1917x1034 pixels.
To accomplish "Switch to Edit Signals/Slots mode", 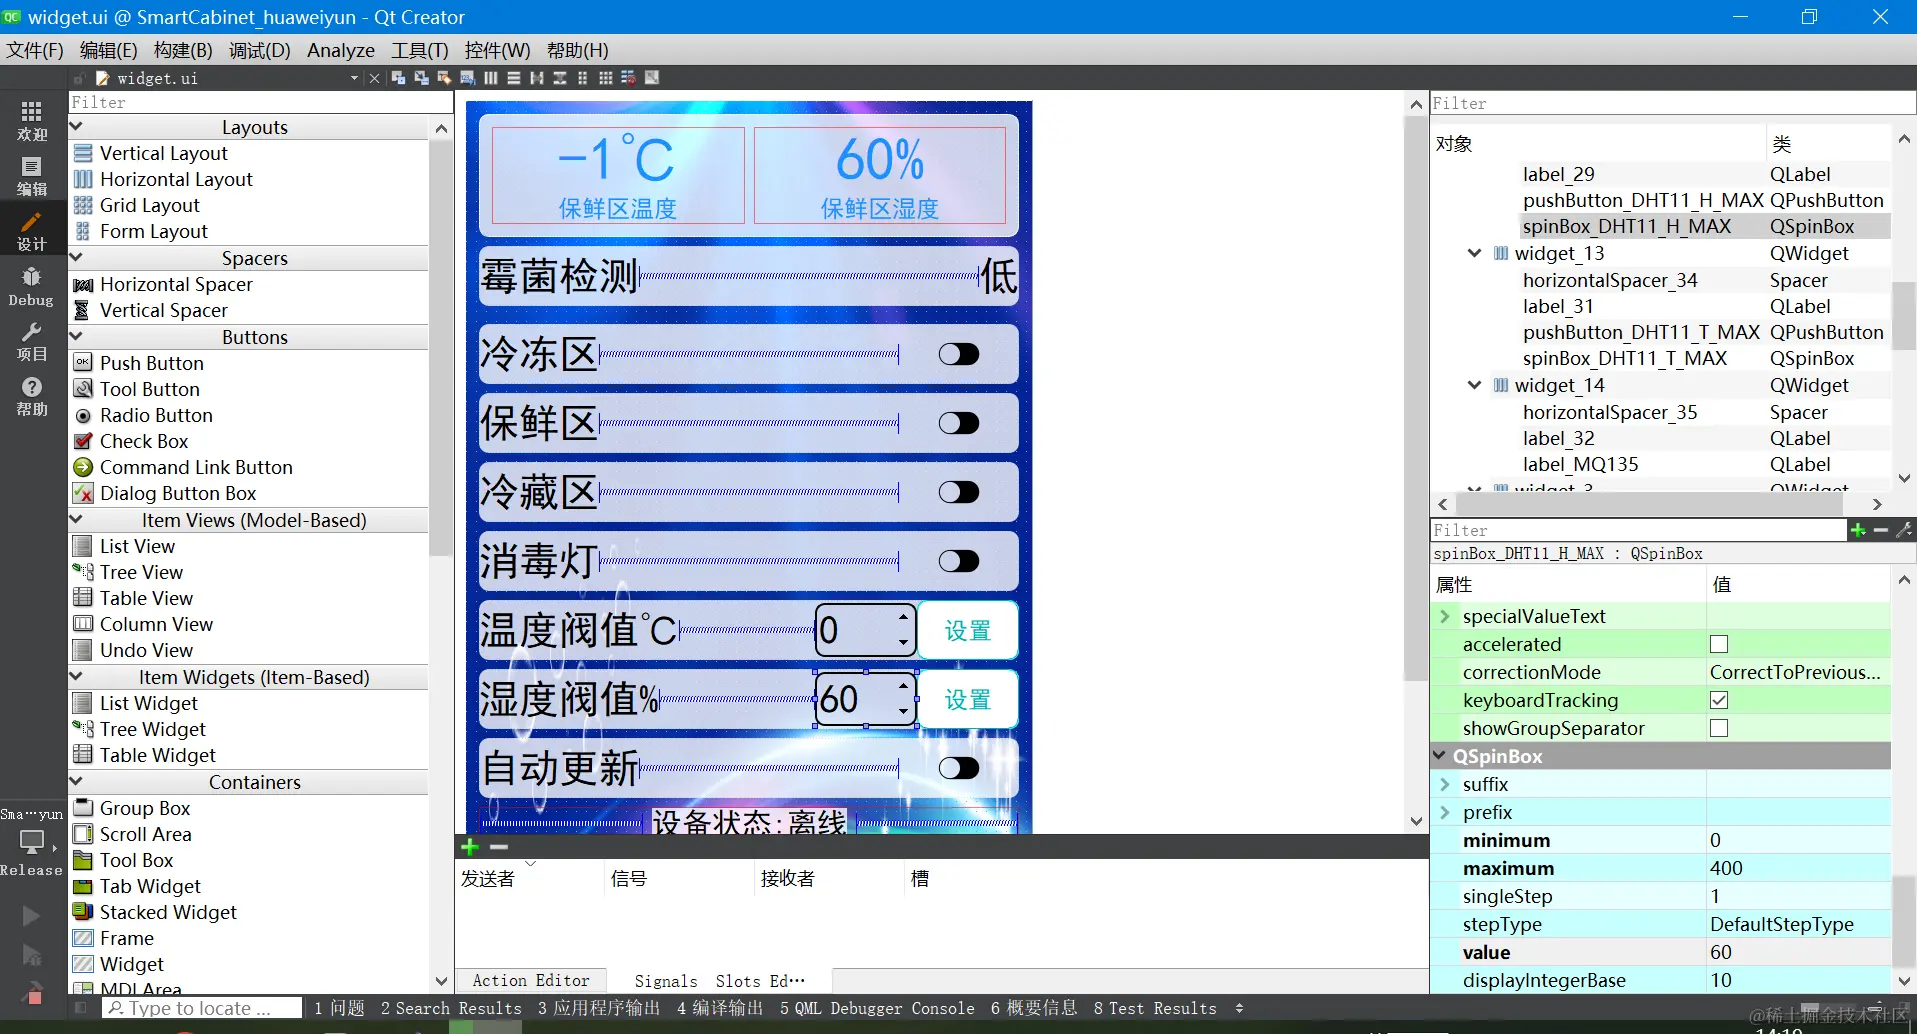I will click(420, 78).
